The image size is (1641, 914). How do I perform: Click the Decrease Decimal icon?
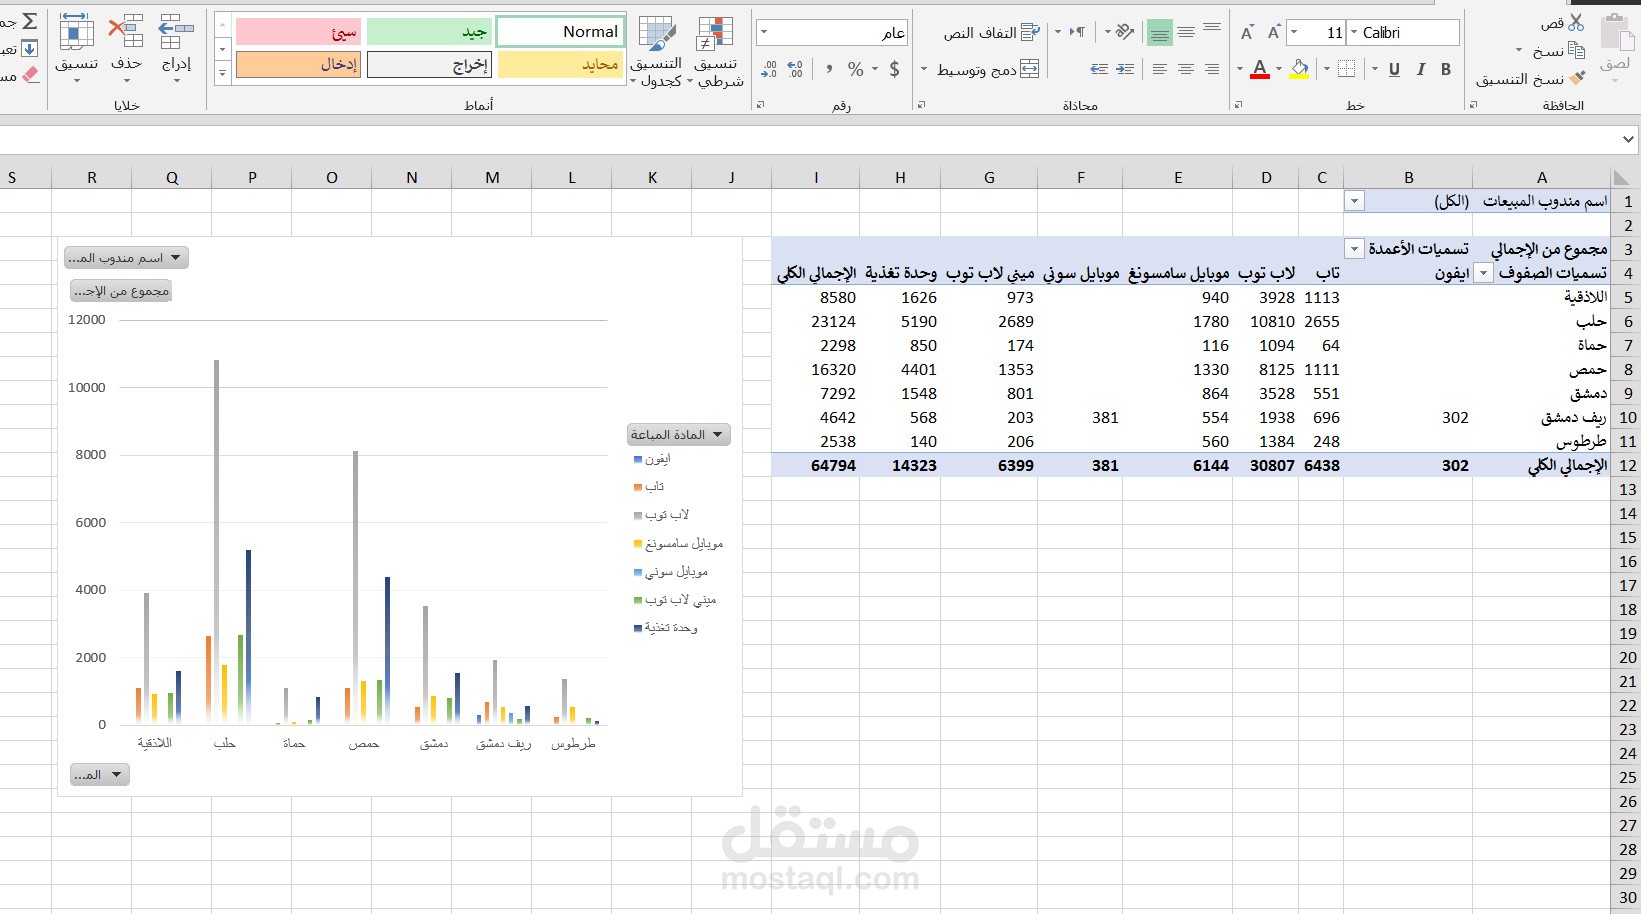click(x=769, y=69)
